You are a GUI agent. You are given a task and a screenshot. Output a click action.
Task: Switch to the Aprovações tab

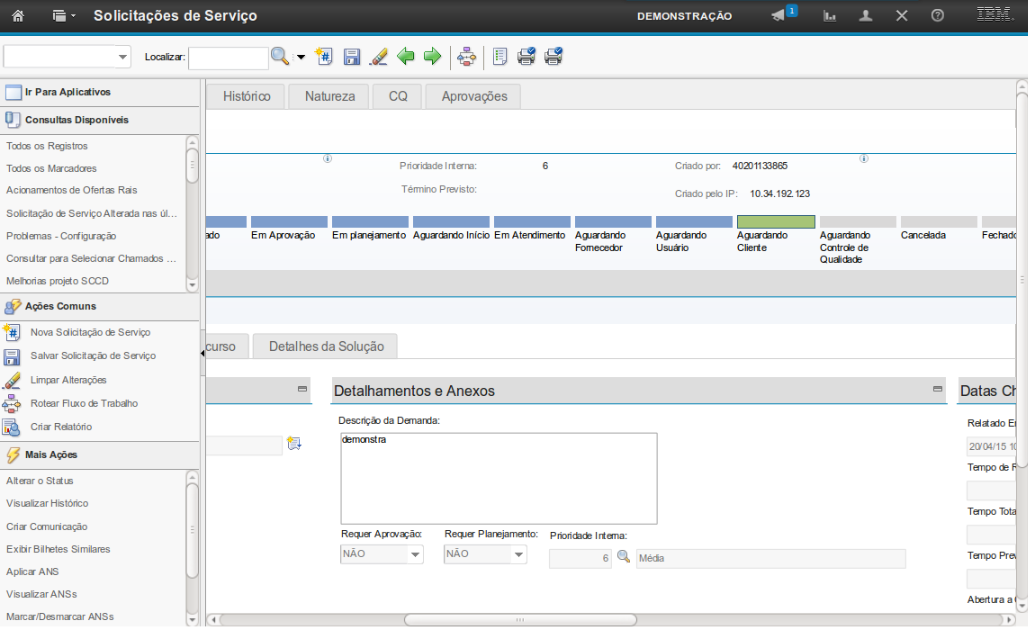point(474,97)
